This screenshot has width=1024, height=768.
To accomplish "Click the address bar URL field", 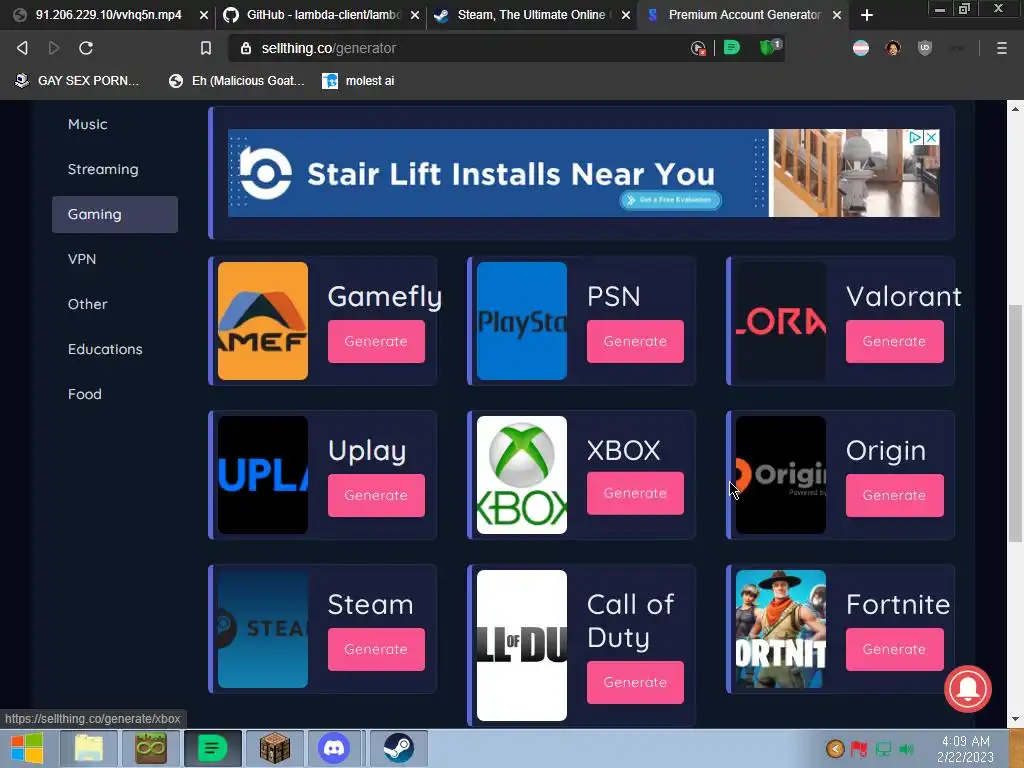I will (x=457, y=48).
